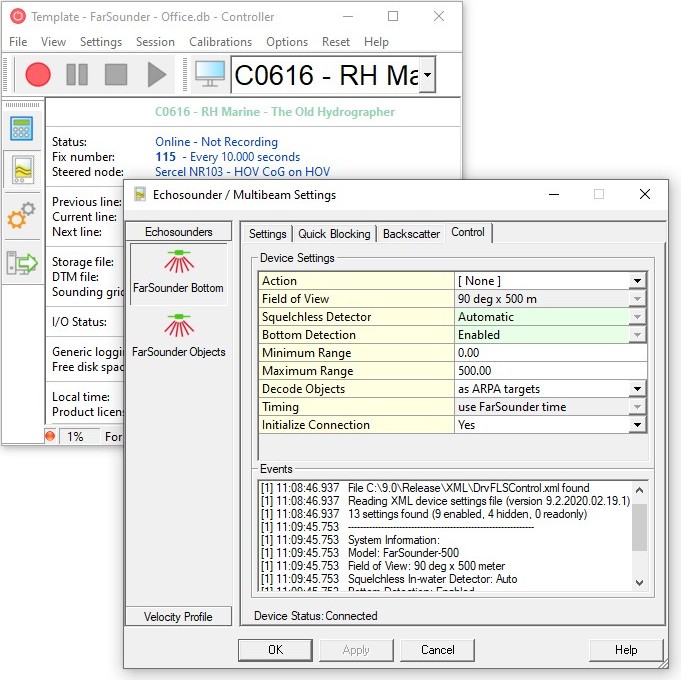Switch to the Quick Blocking tab
Screen dimensions: 681x680
[x=334, y=234]
